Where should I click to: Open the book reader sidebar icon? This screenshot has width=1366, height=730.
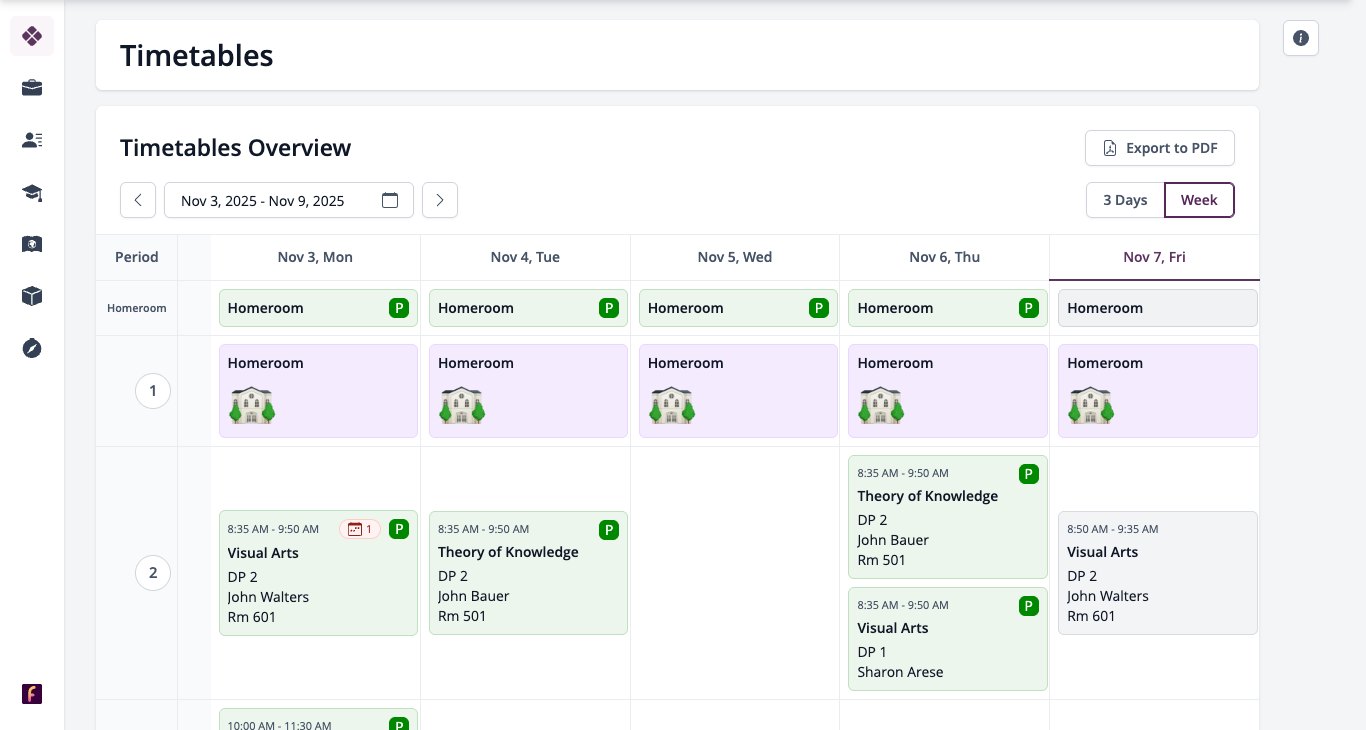[32, 244]
